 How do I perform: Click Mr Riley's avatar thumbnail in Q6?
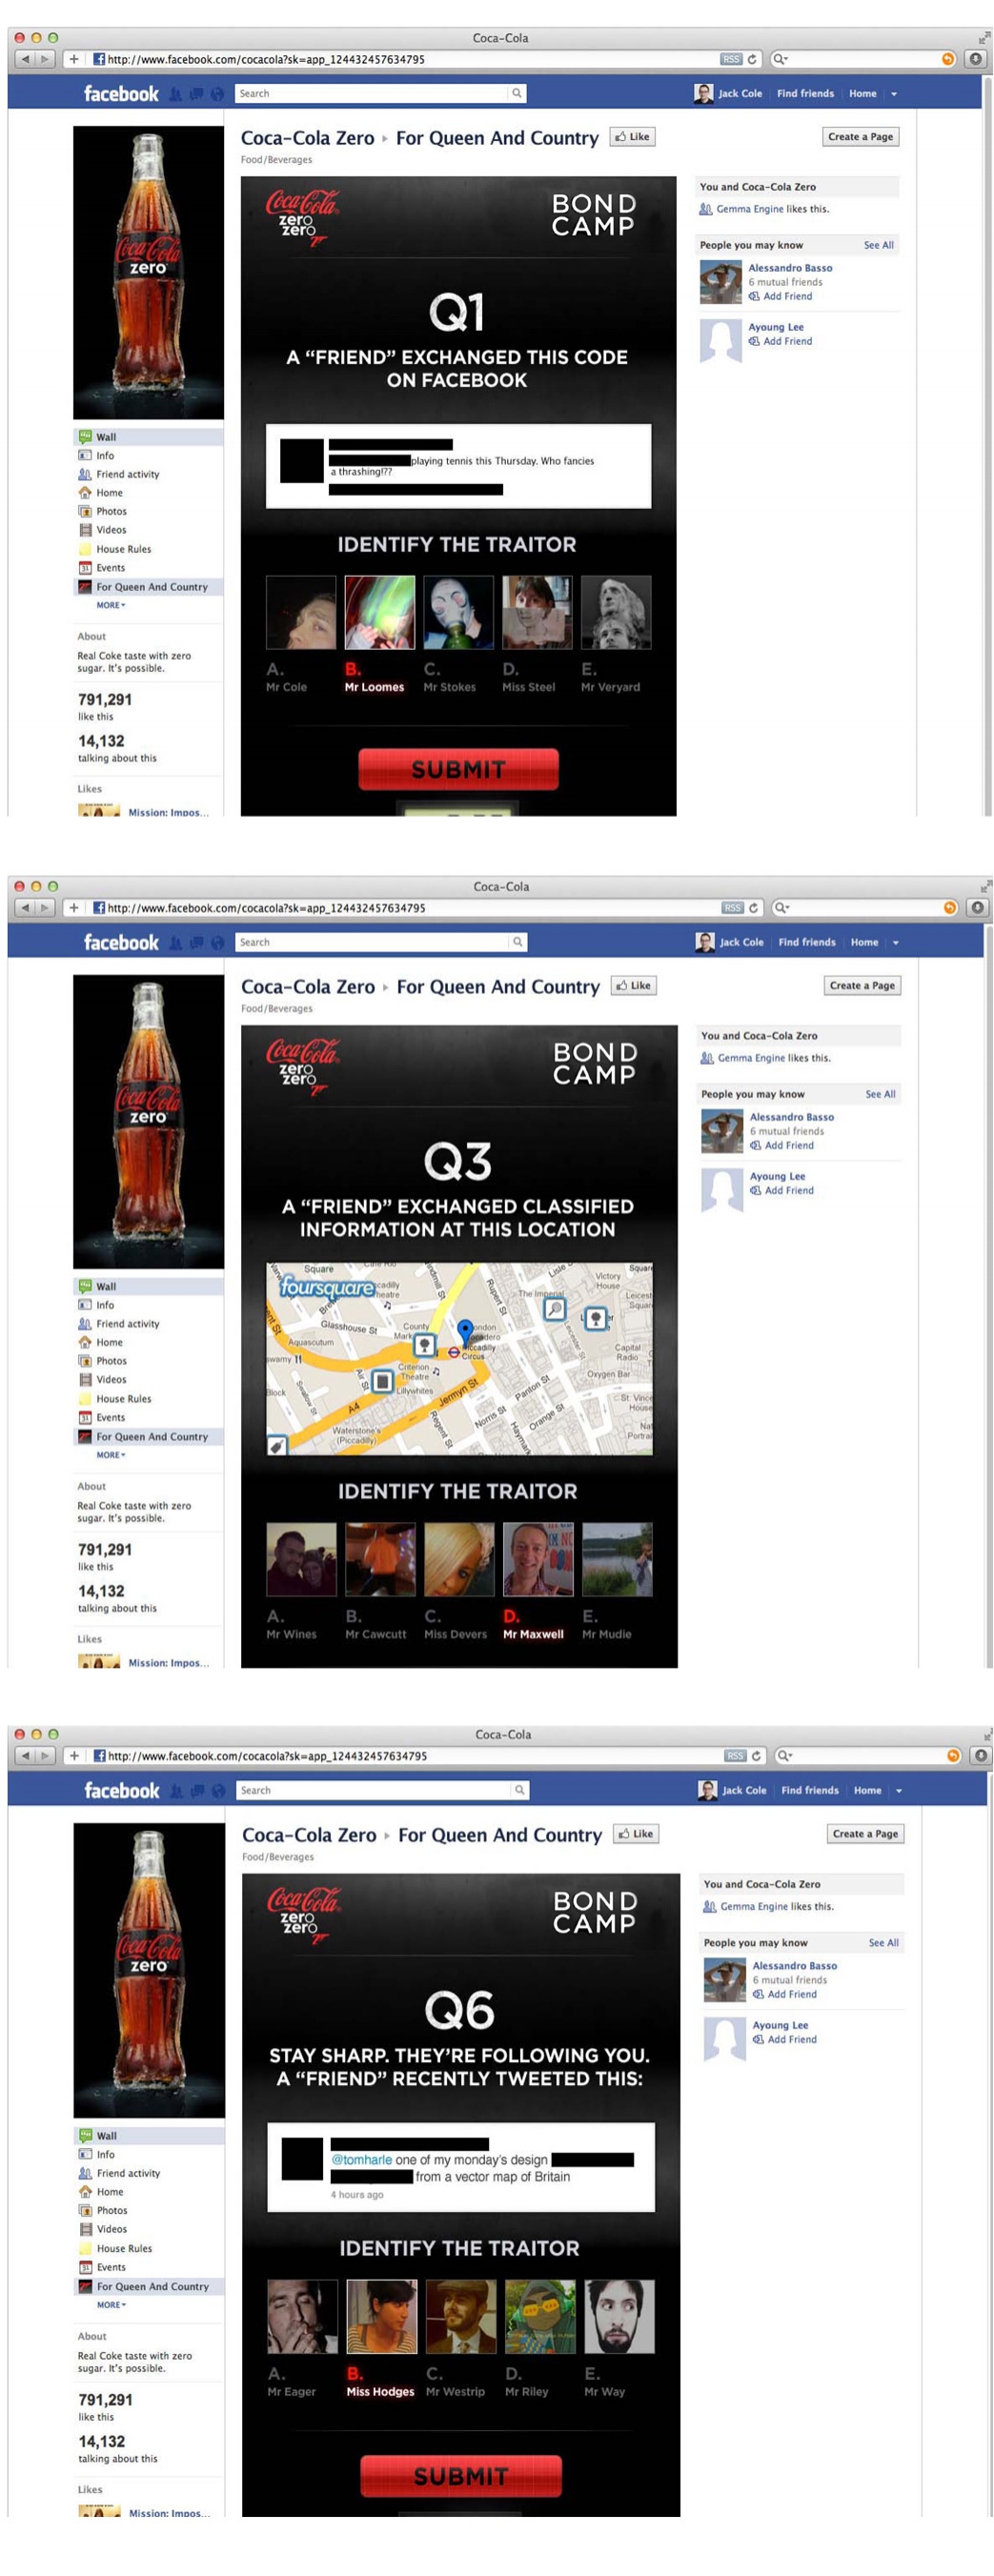click(540, 2317)
